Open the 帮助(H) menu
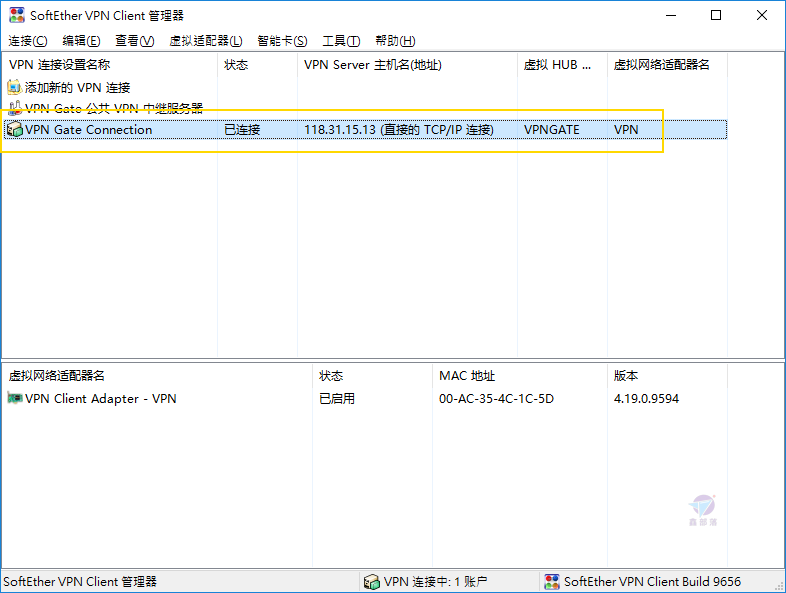The width and height of the screenshot is (786, 593). pos(395,41)
